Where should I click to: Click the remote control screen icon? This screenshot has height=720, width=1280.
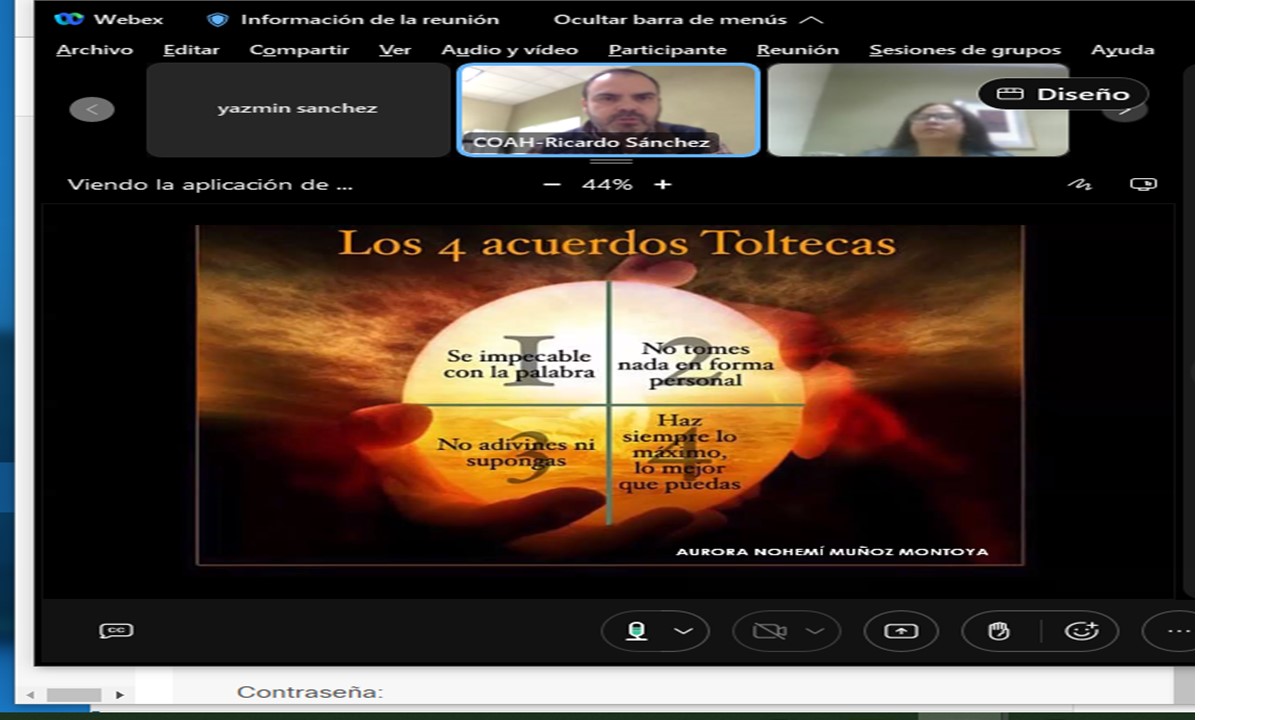point(1143,185)
